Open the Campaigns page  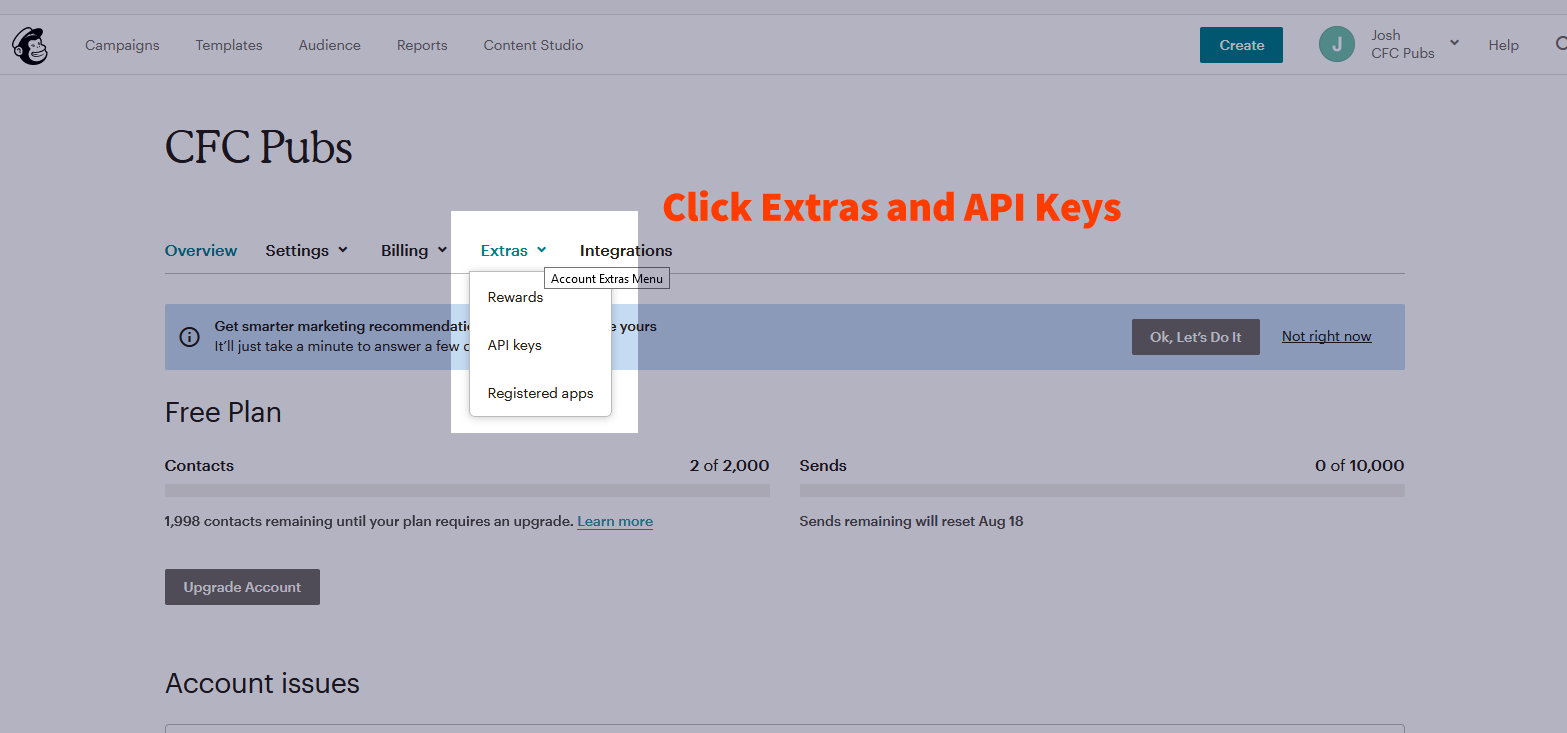[x=122, y=45]
